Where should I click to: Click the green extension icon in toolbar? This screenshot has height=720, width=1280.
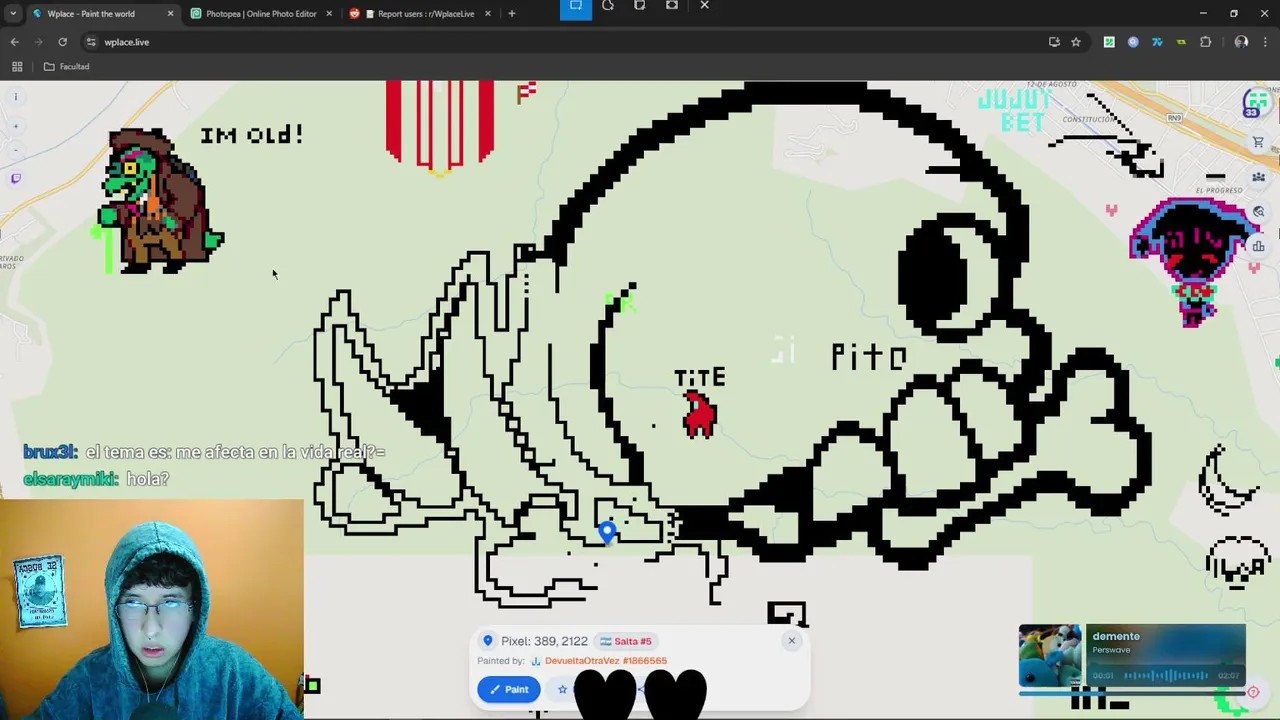click(1109, 42)
